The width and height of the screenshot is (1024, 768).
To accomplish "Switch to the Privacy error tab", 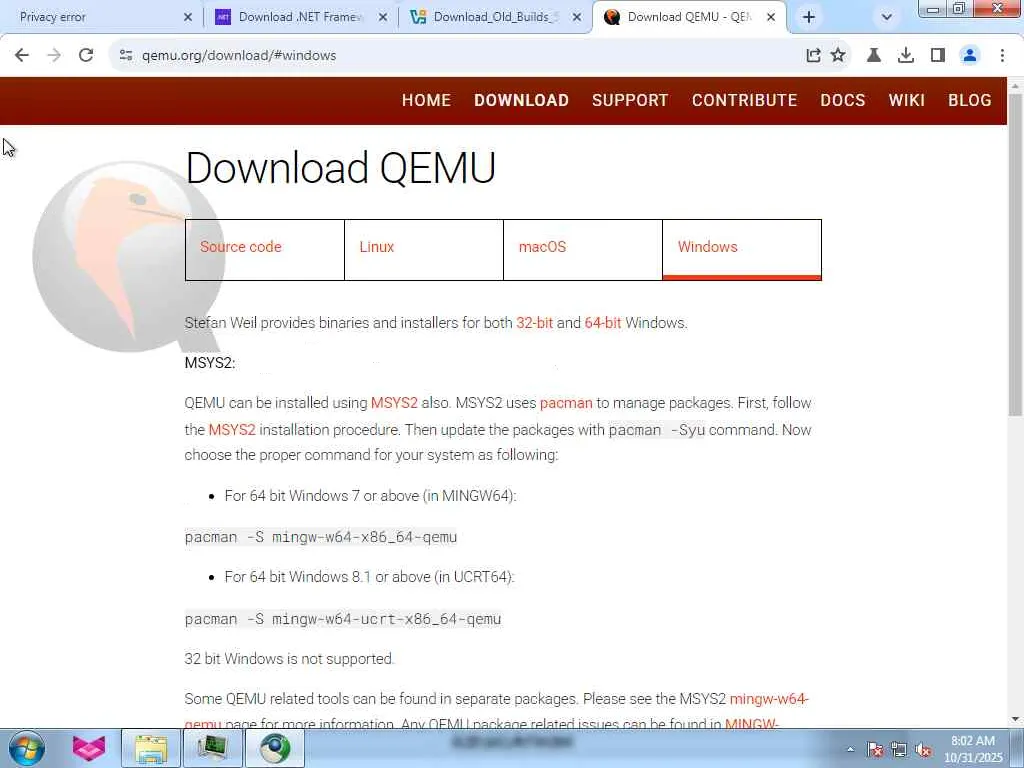I will coord(98,18).
